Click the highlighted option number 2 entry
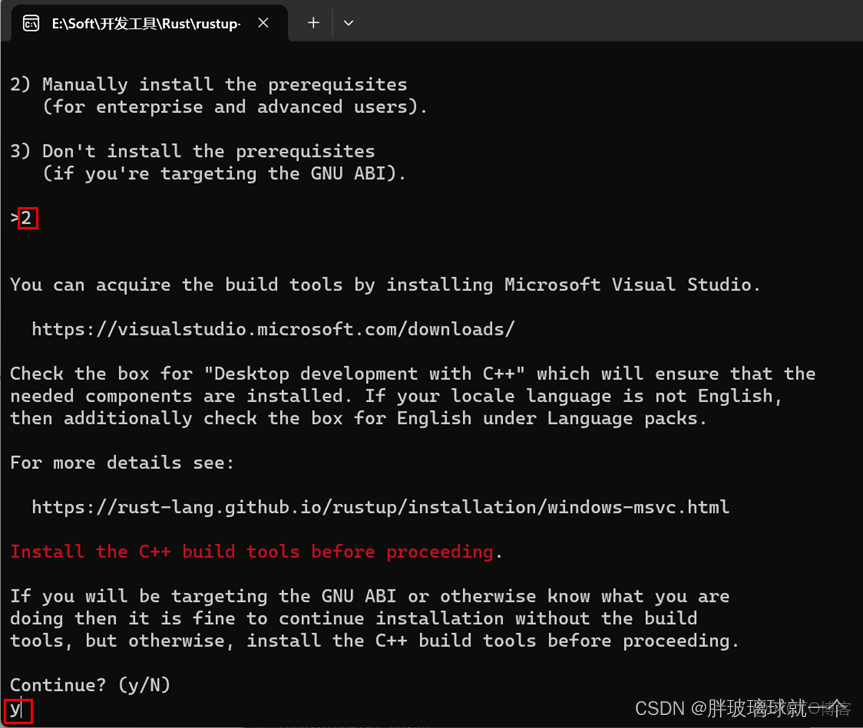863x728 pixels. tap(27, 217)
